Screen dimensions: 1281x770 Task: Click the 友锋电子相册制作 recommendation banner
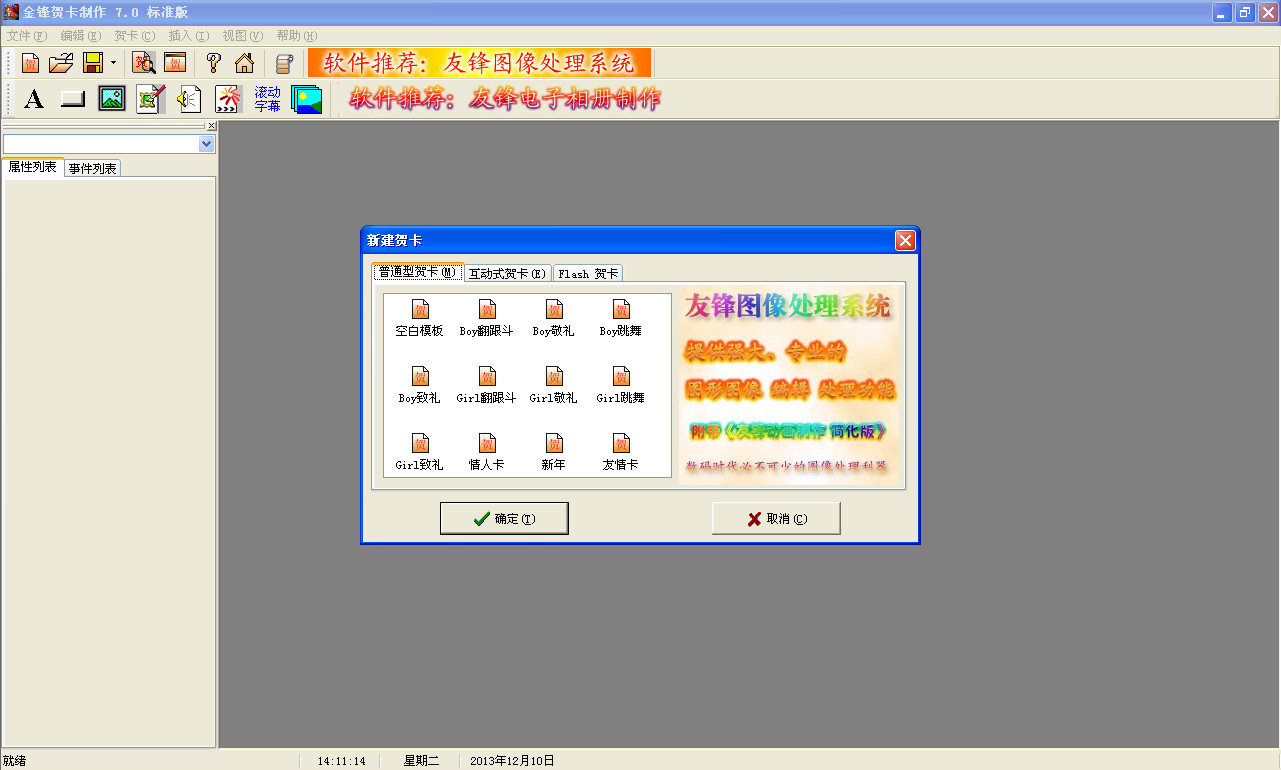(x=505, y=99)
